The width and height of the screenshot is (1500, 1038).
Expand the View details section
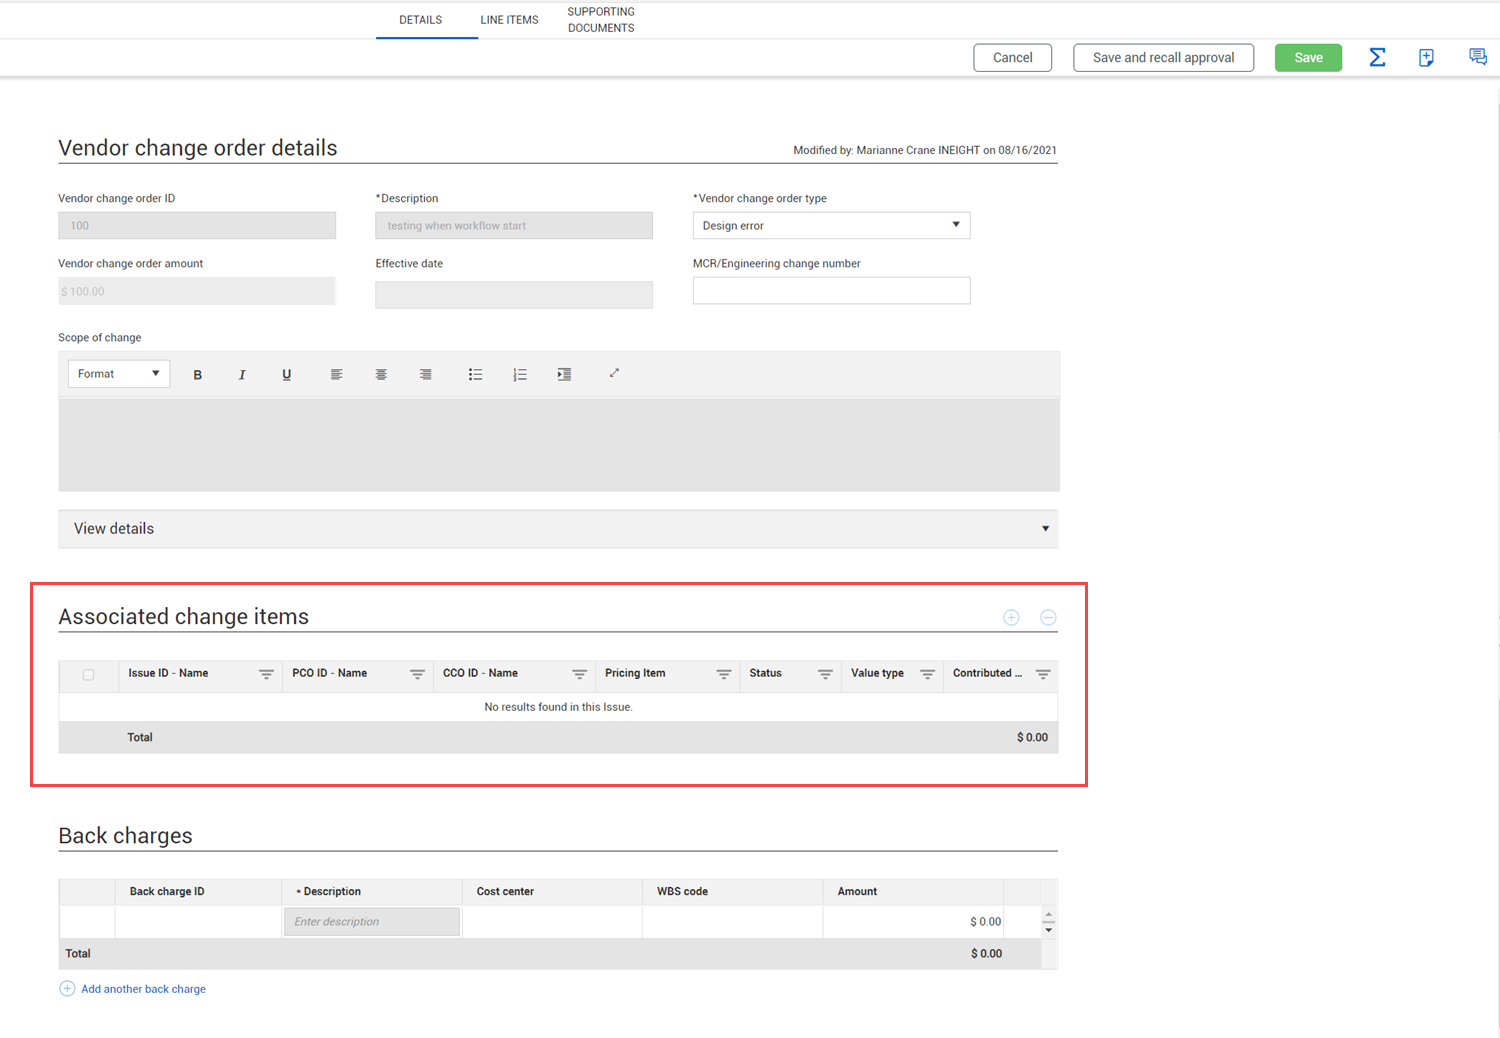(x=558, y=529)
